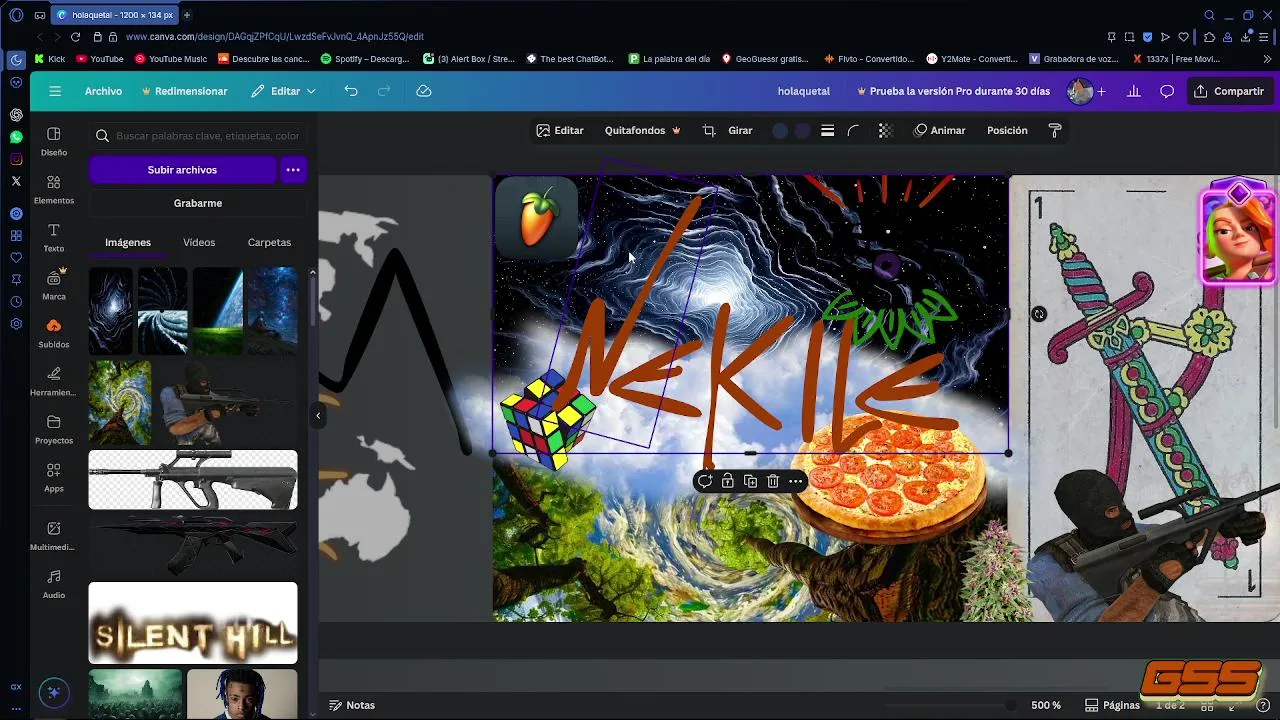Open the Diseño sidebar panel
Image resolution: width=1280 pixels, height=720 pixels.
click(x=54, y=141)
